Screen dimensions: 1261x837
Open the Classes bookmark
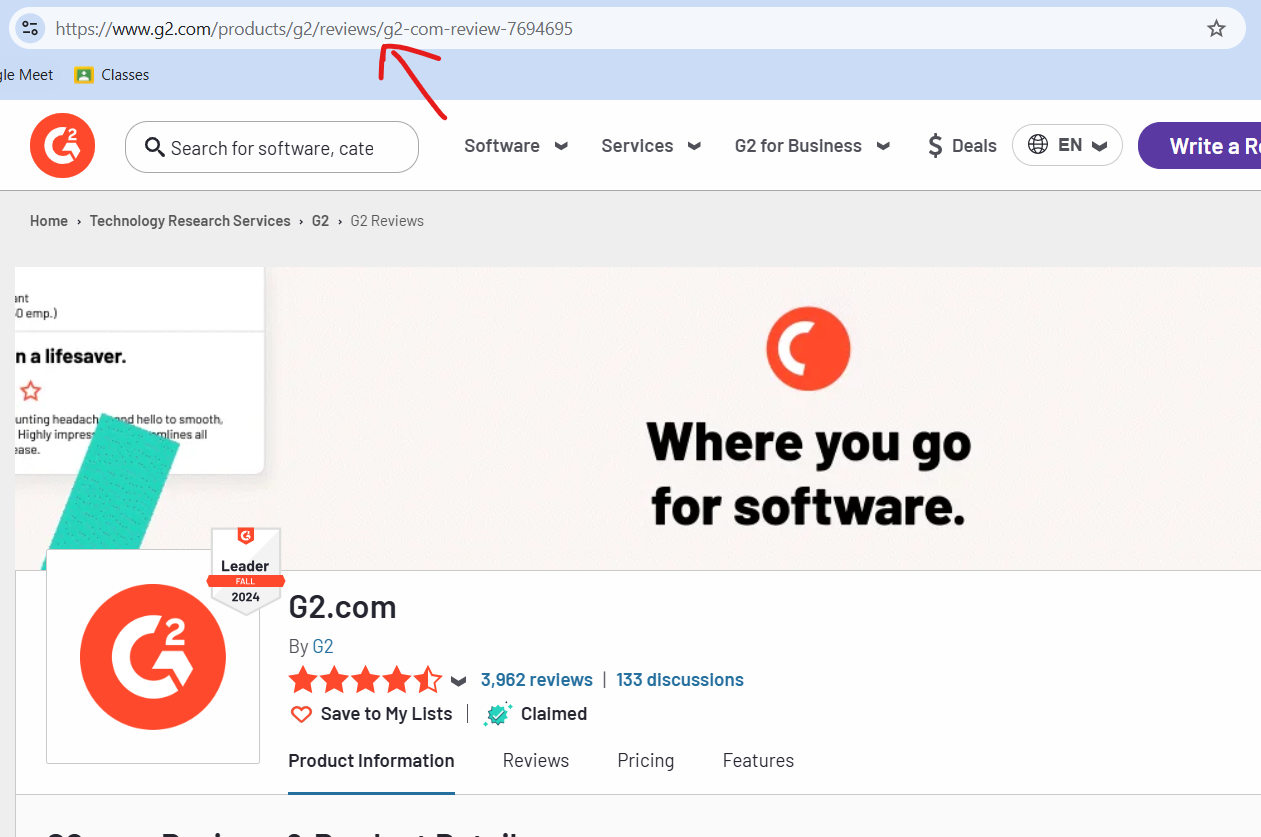click(x=112, y=75)
